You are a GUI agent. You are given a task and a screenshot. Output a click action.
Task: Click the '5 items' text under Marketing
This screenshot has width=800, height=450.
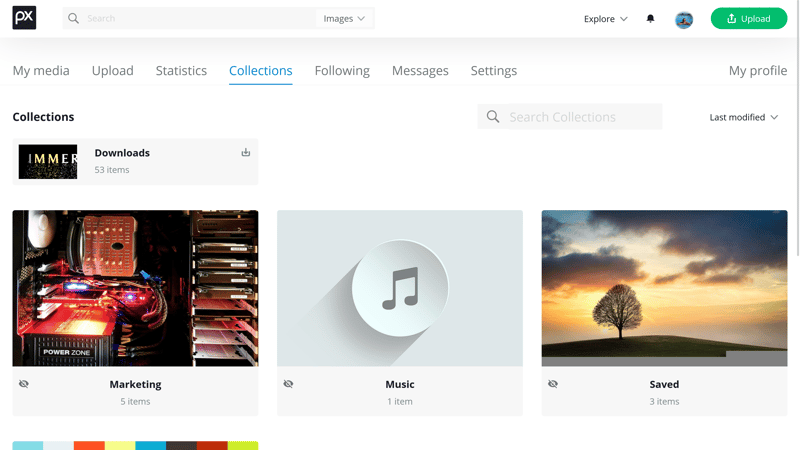[135, 402]
